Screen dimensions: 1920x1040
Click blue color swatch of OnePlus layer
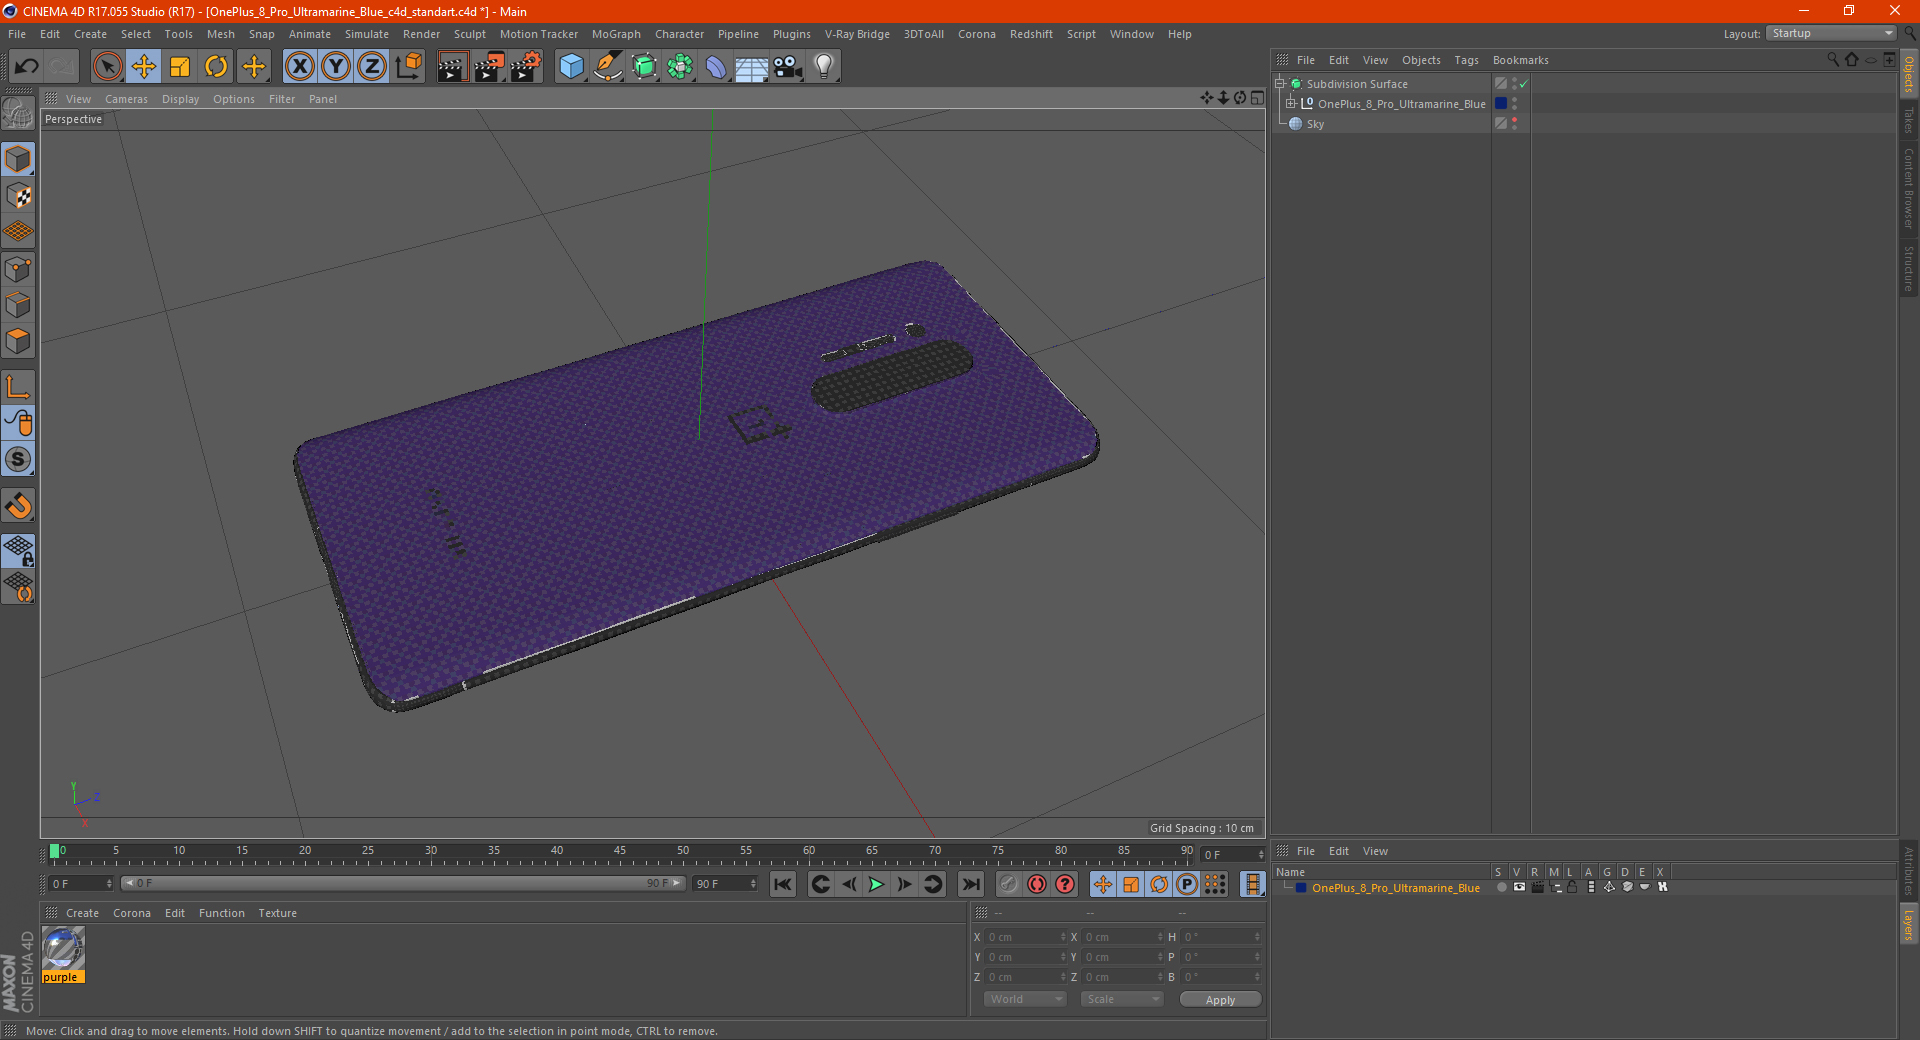point(1301,887)
